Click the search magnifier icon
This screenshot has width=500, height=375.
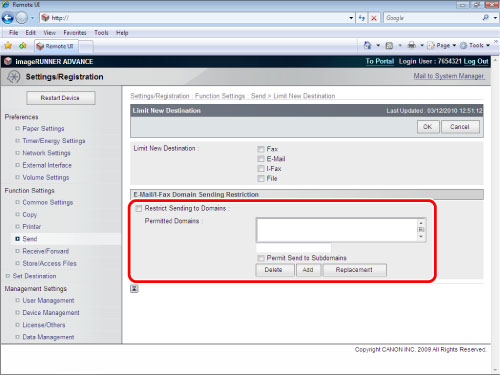tap(486, 18)
